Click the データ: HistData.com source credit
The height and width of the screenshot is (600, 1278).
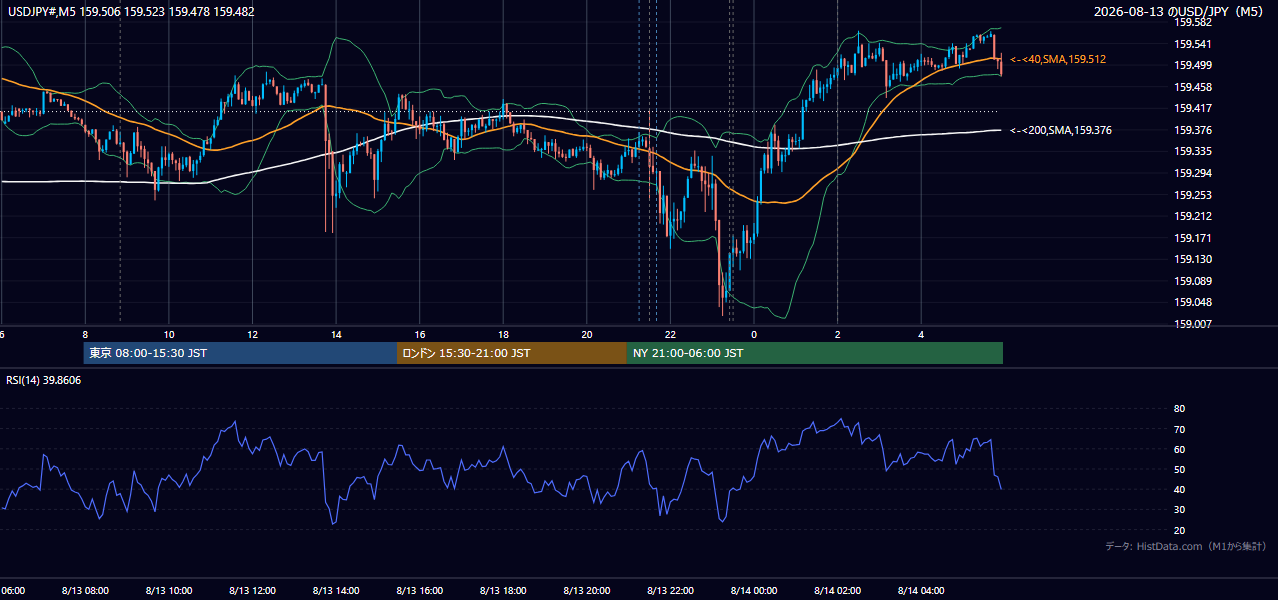pyautogui.click(x=1185, y=546)
